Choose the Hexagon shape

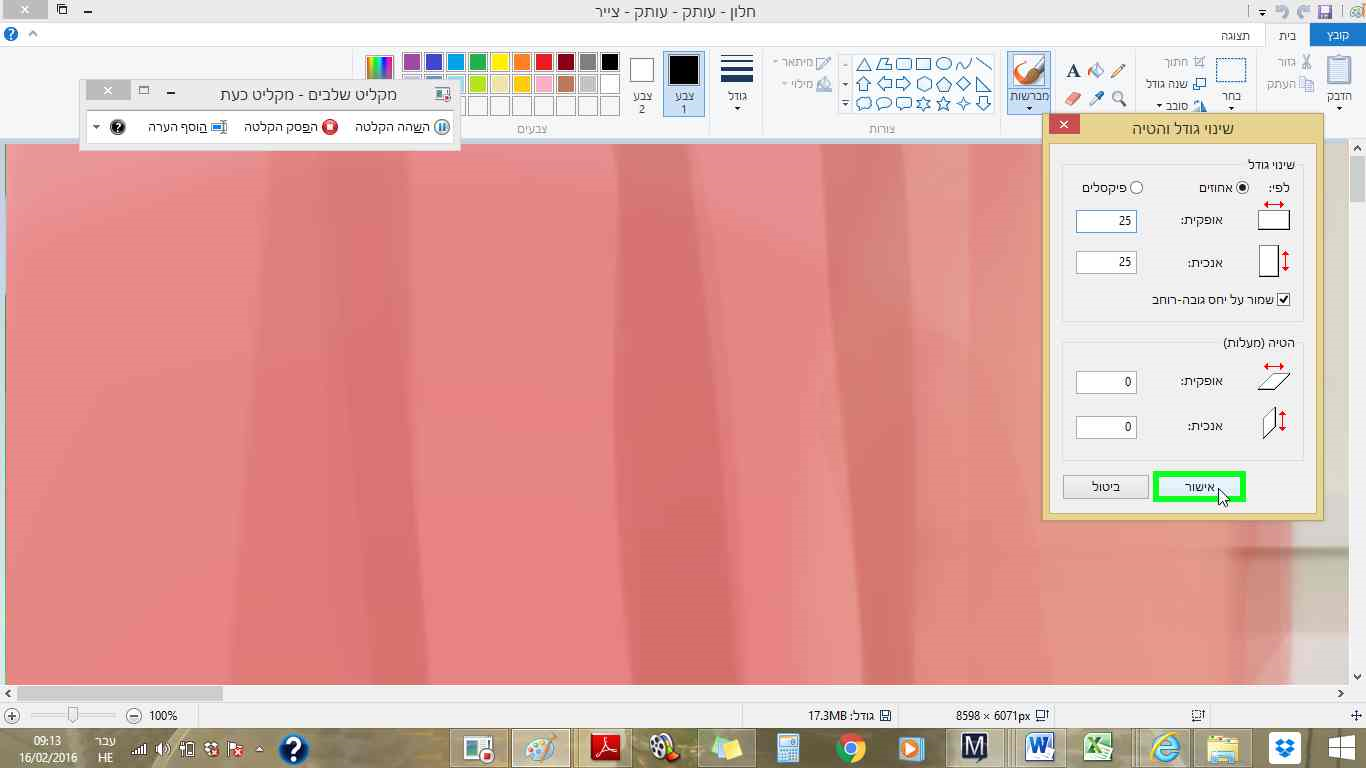click(923, 83)
